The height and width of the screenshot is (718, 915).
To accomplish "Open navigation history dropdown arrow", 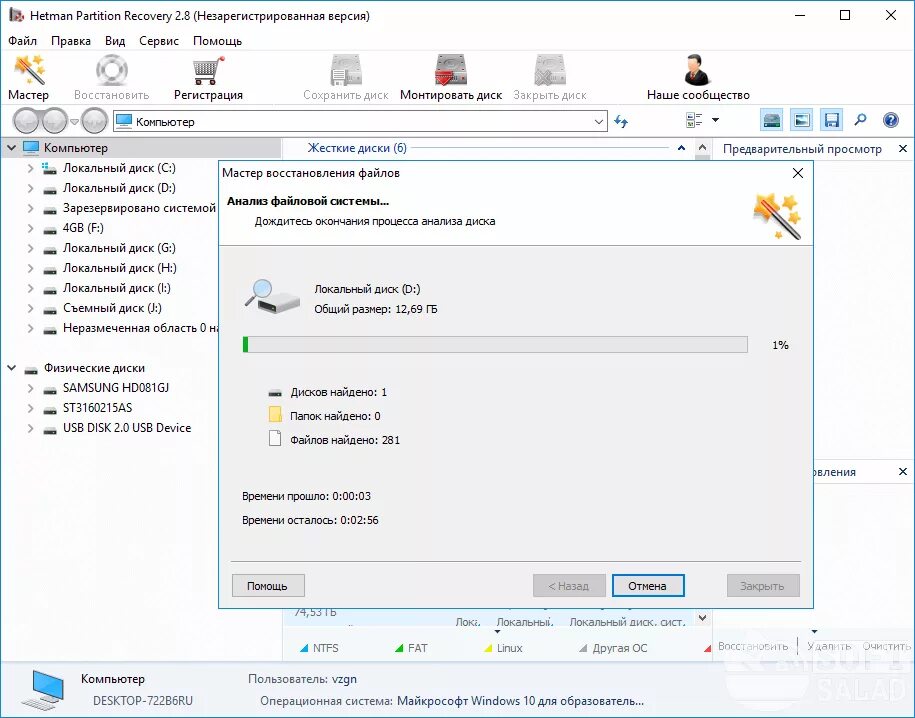I will coord(74,122).
